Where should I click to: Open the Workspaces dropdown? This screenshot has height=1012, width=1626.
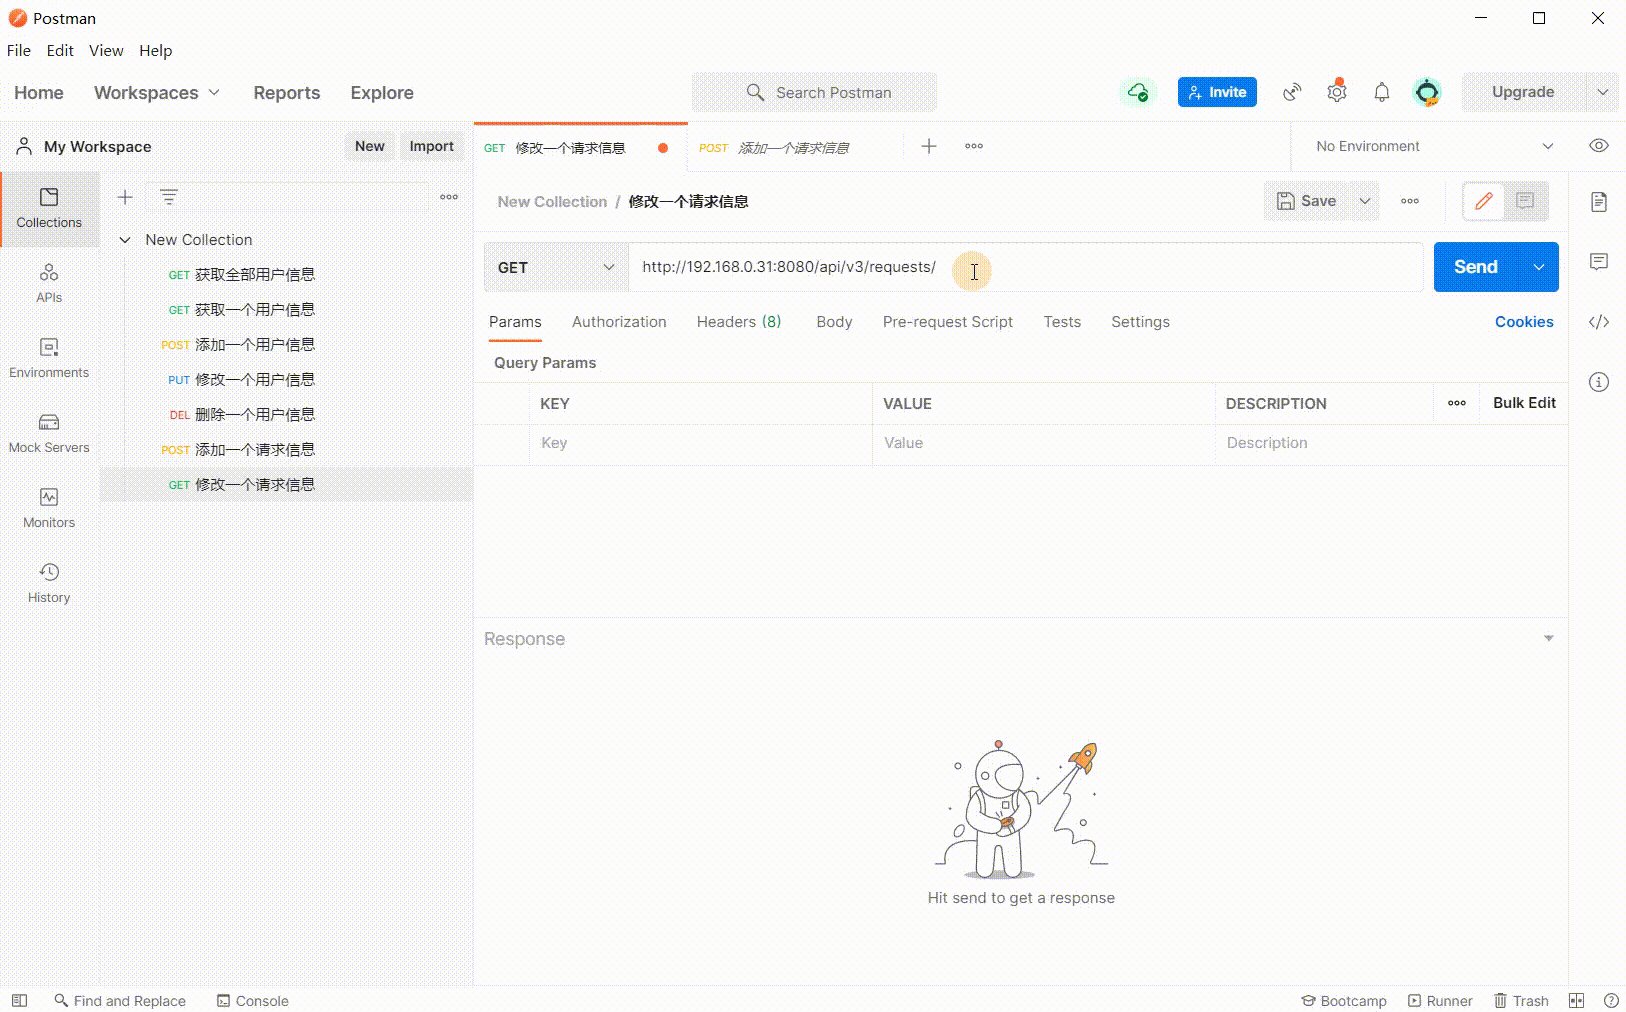pos(157,92)
